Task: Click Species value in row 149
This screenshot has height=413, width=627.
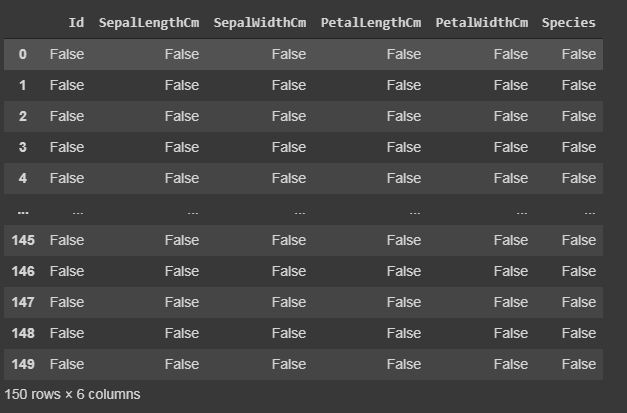Action: (579, 364)
